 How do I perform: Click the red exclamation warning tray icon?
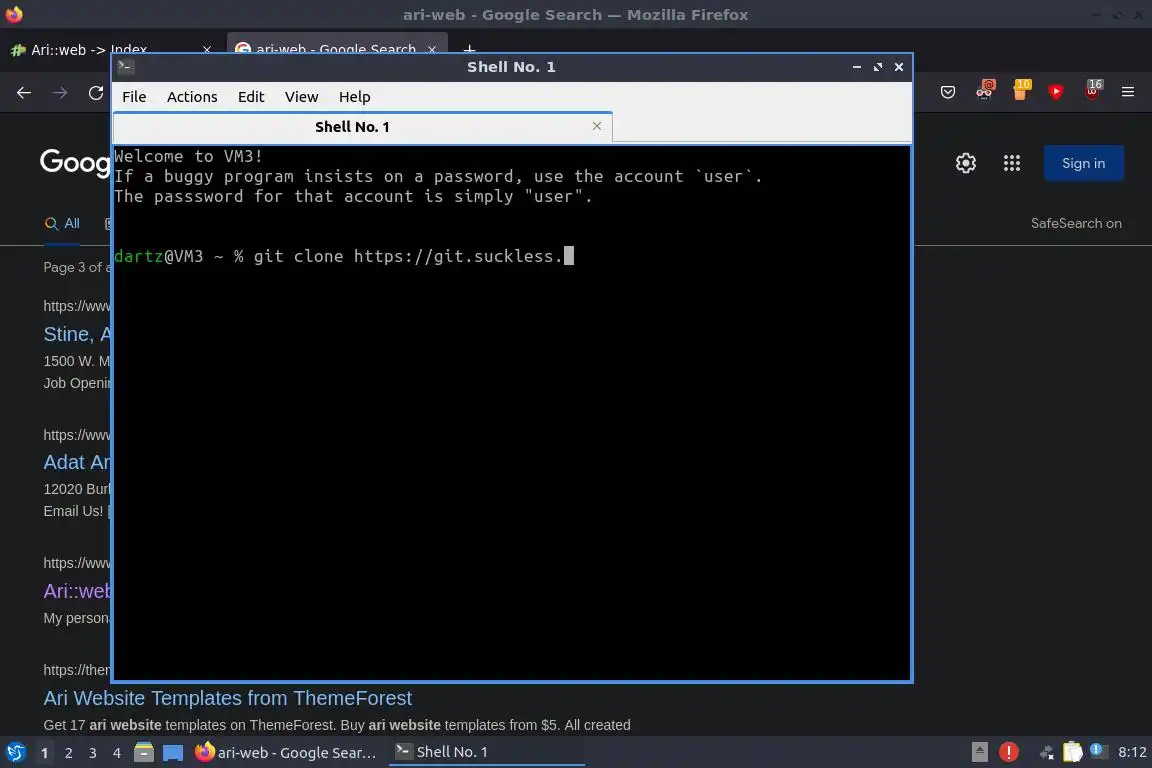(x=1009, y=752)
